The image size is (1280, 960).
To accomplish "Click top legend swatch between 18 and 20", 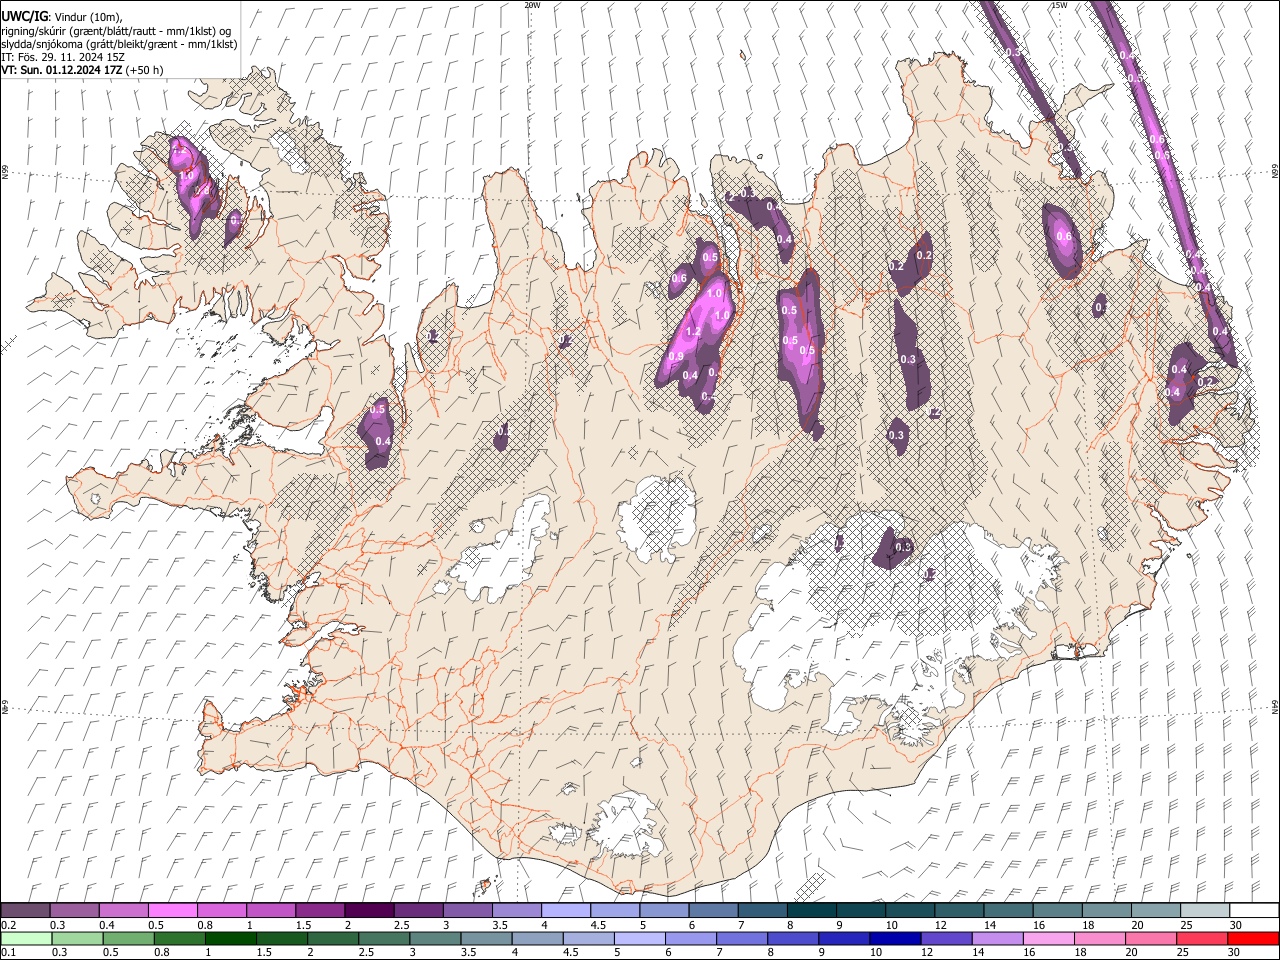I will click(x=1106, y=911).
